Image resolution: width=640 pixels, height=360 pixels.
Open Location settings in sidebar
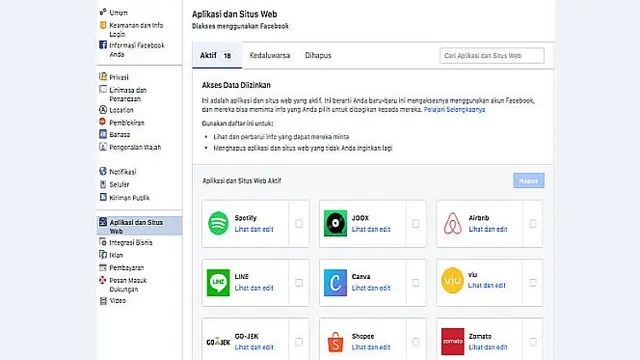click(121, 110)
